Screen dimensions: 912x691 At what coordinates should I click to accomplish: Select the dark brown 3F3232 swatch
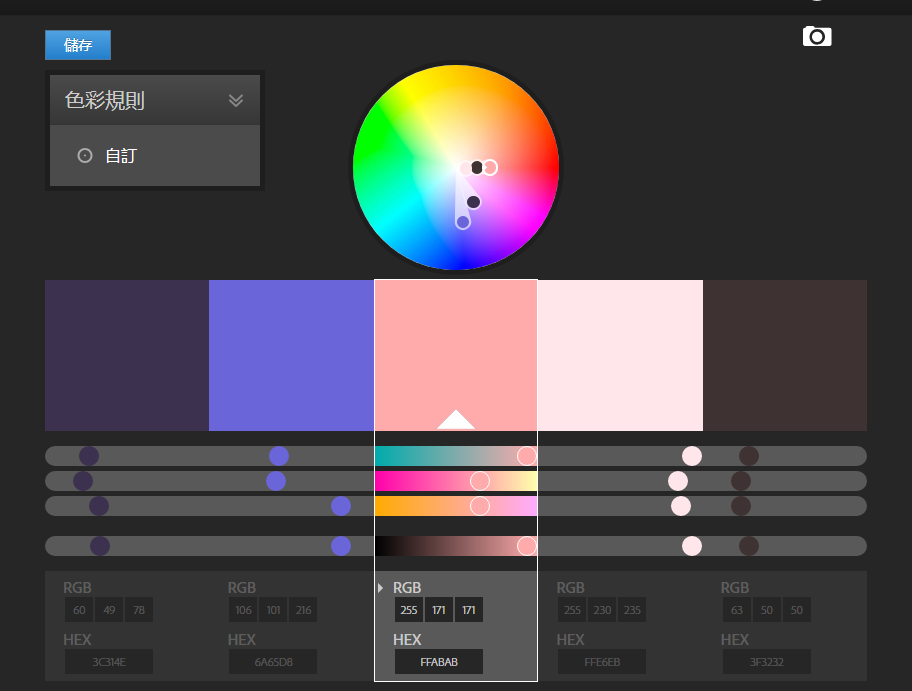point(785,355)
